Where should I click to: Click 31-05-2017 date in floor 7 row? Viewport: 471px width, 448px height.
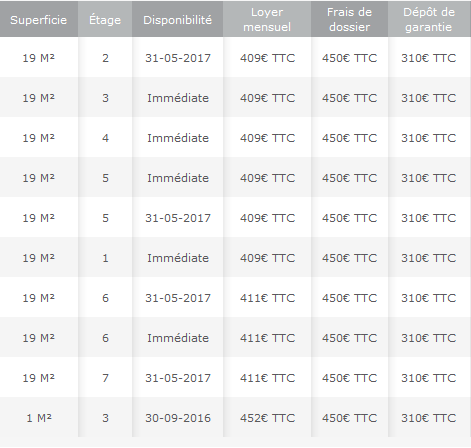pyautogui.click(x=178, y=378)
